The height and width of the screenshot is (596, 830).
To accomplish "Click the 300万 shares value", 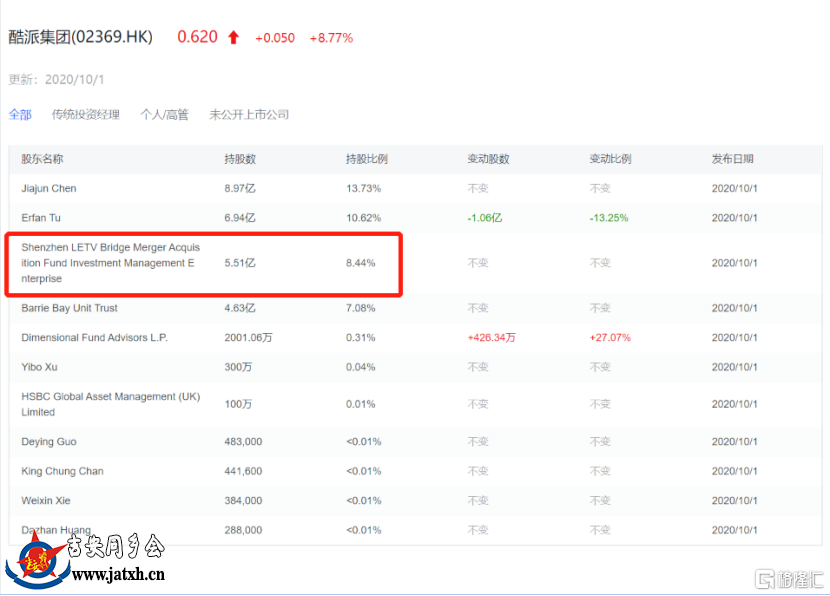I will (x=238, y=367).
